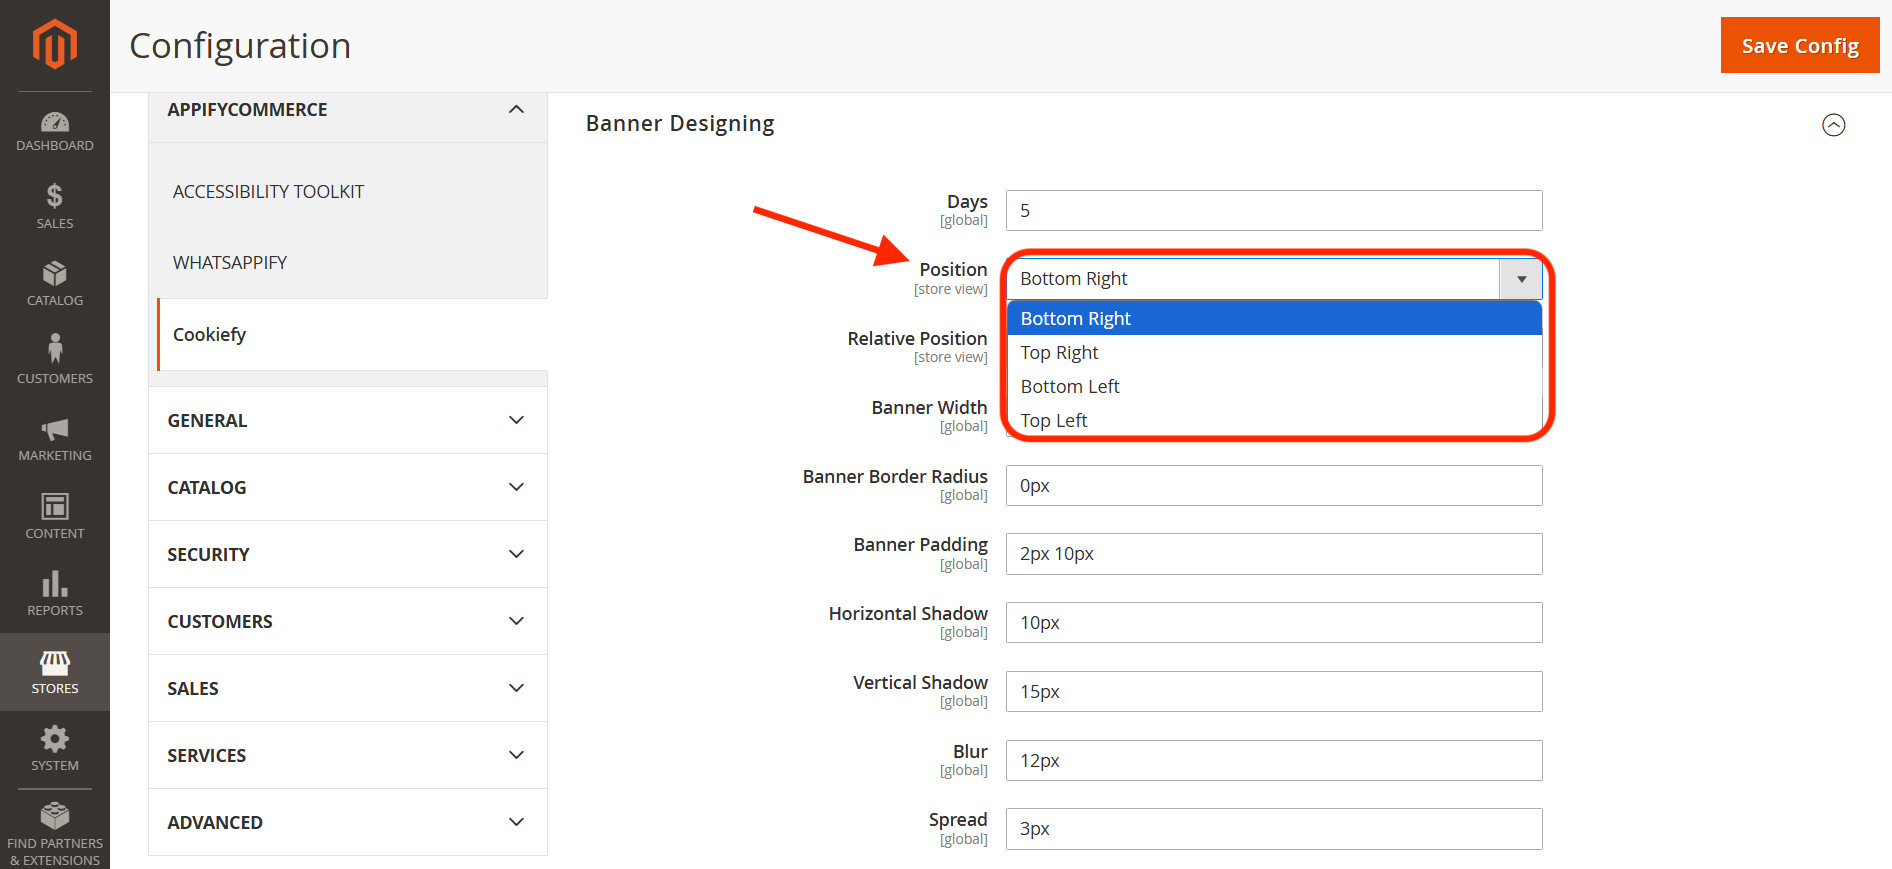
Task: Click the Spread input field
Action: [1274, 828]
